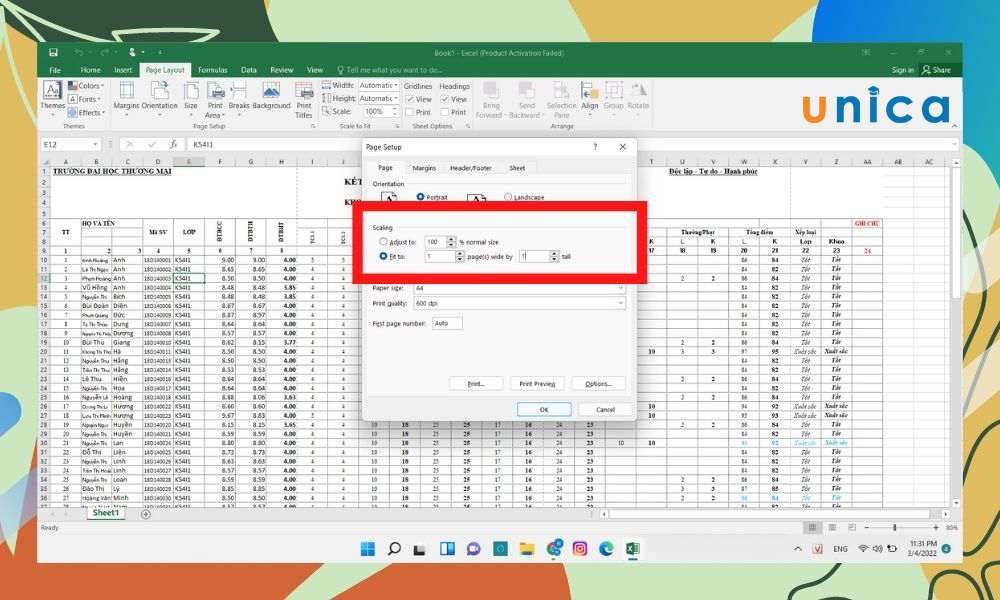The width and height of the screenshot is (1000, 600).
Task: Open the Orientation menu in ribbon
Action: [159, 98]
